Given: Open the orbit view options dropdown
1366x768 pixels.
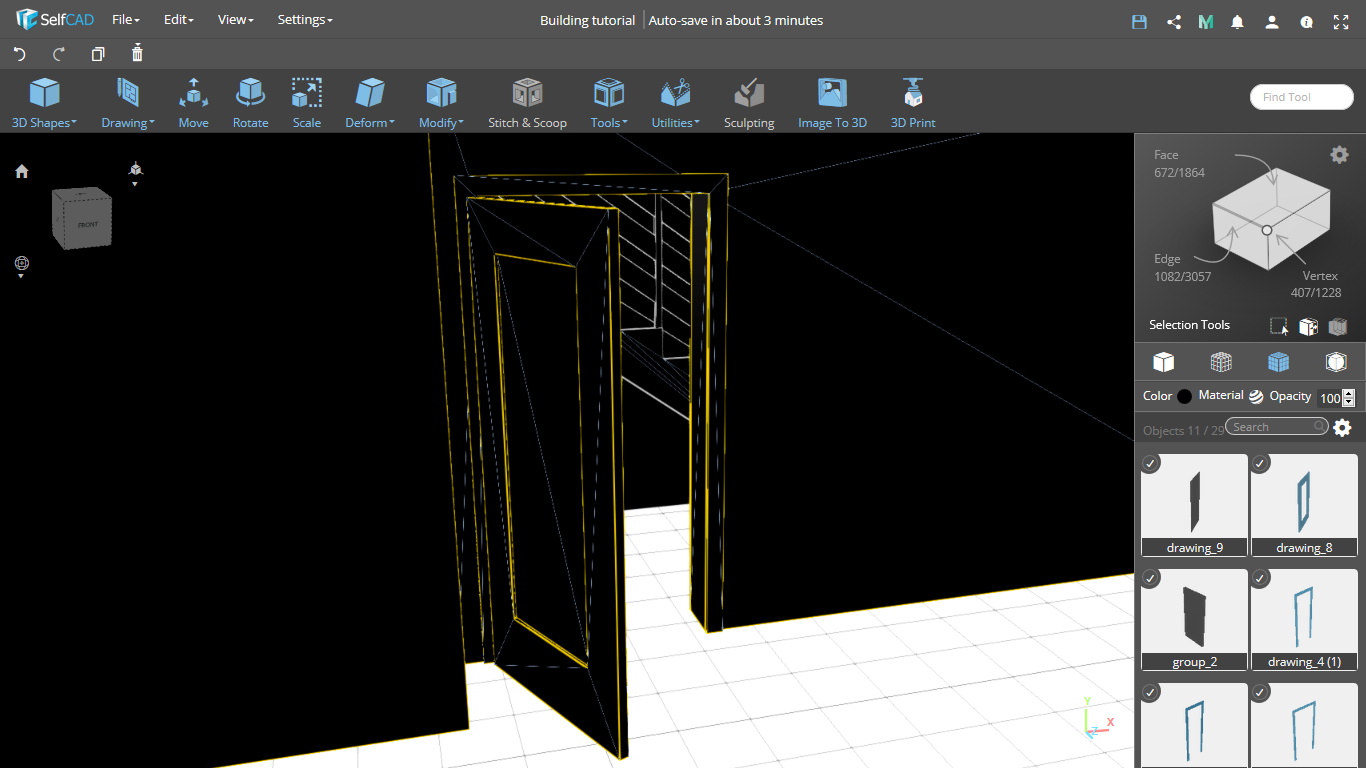Looking at the screenshot, I should (x=22, y=267).
